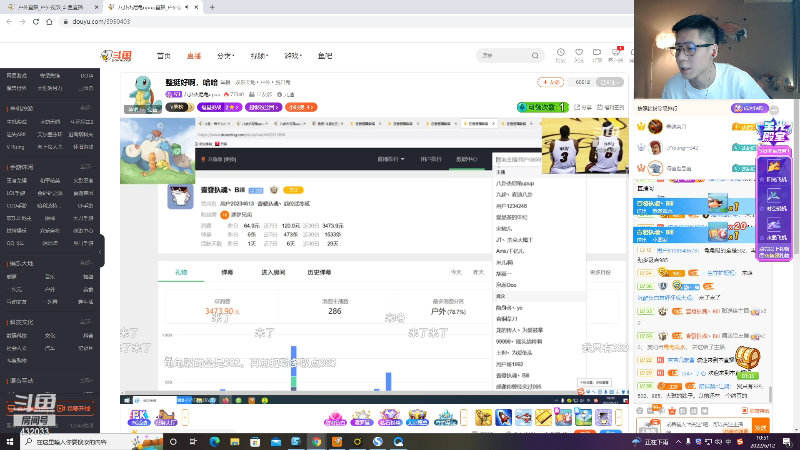Open 户外 category in the left sidebar
Screen dimensions: 800x450
click(x=49, y=289)
